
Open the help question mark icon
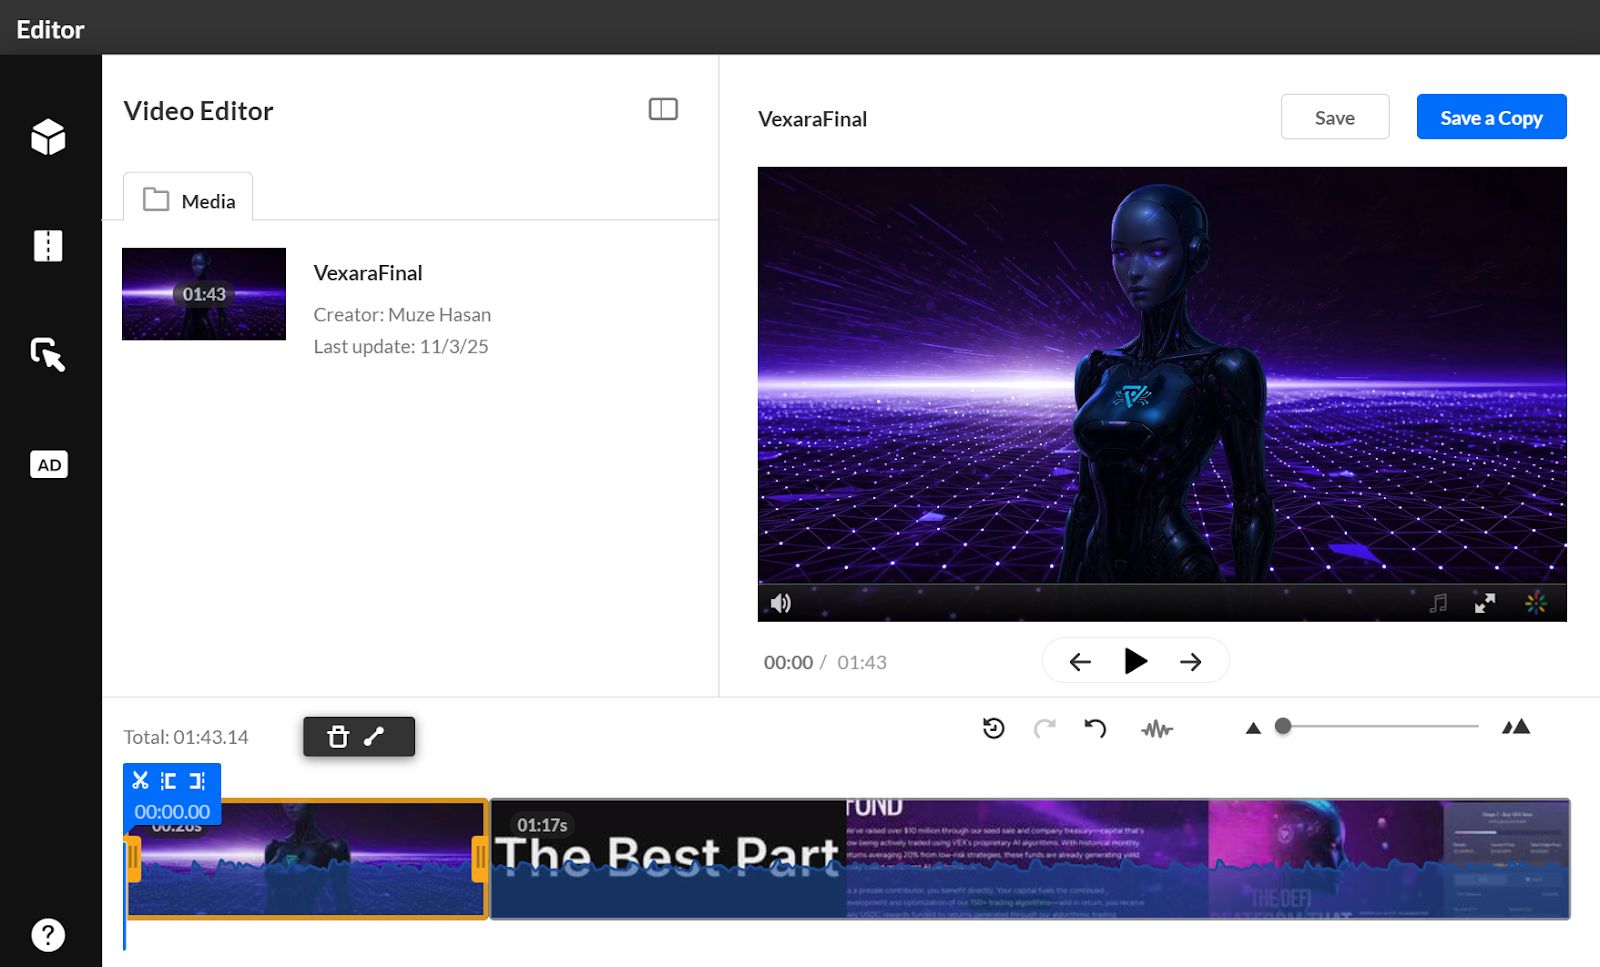48,935
